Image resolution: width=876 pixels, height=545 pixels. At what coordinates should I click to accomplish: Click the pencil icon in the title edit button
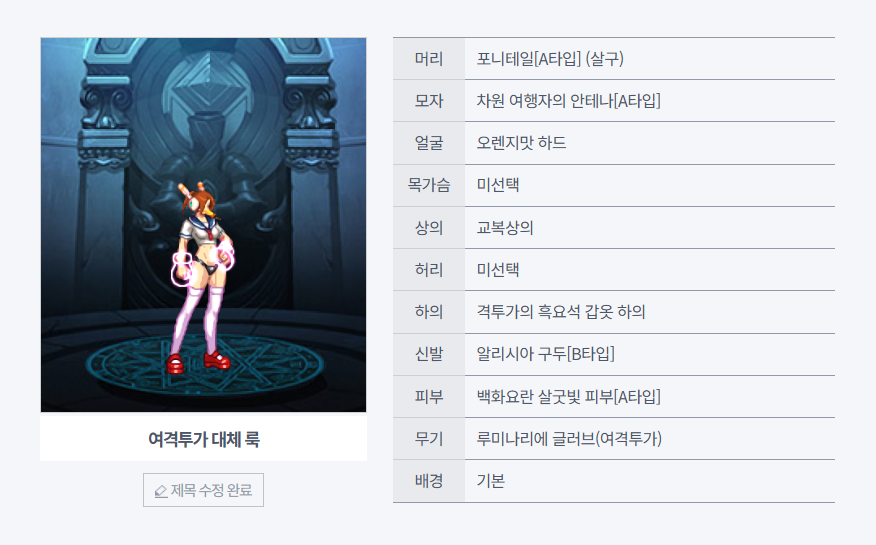(161, 491)
